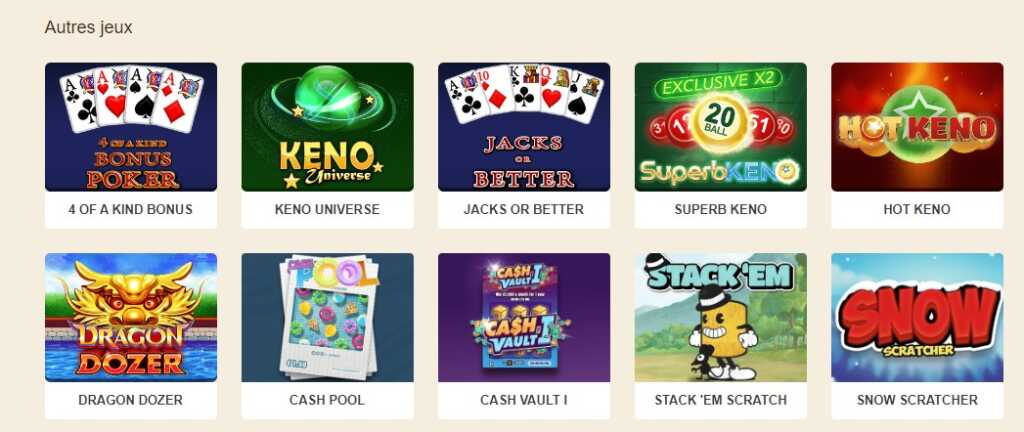Open the Dragon Dozer game thumbnail
This screenshot has height=432, width=1024.
coord(131,317)
